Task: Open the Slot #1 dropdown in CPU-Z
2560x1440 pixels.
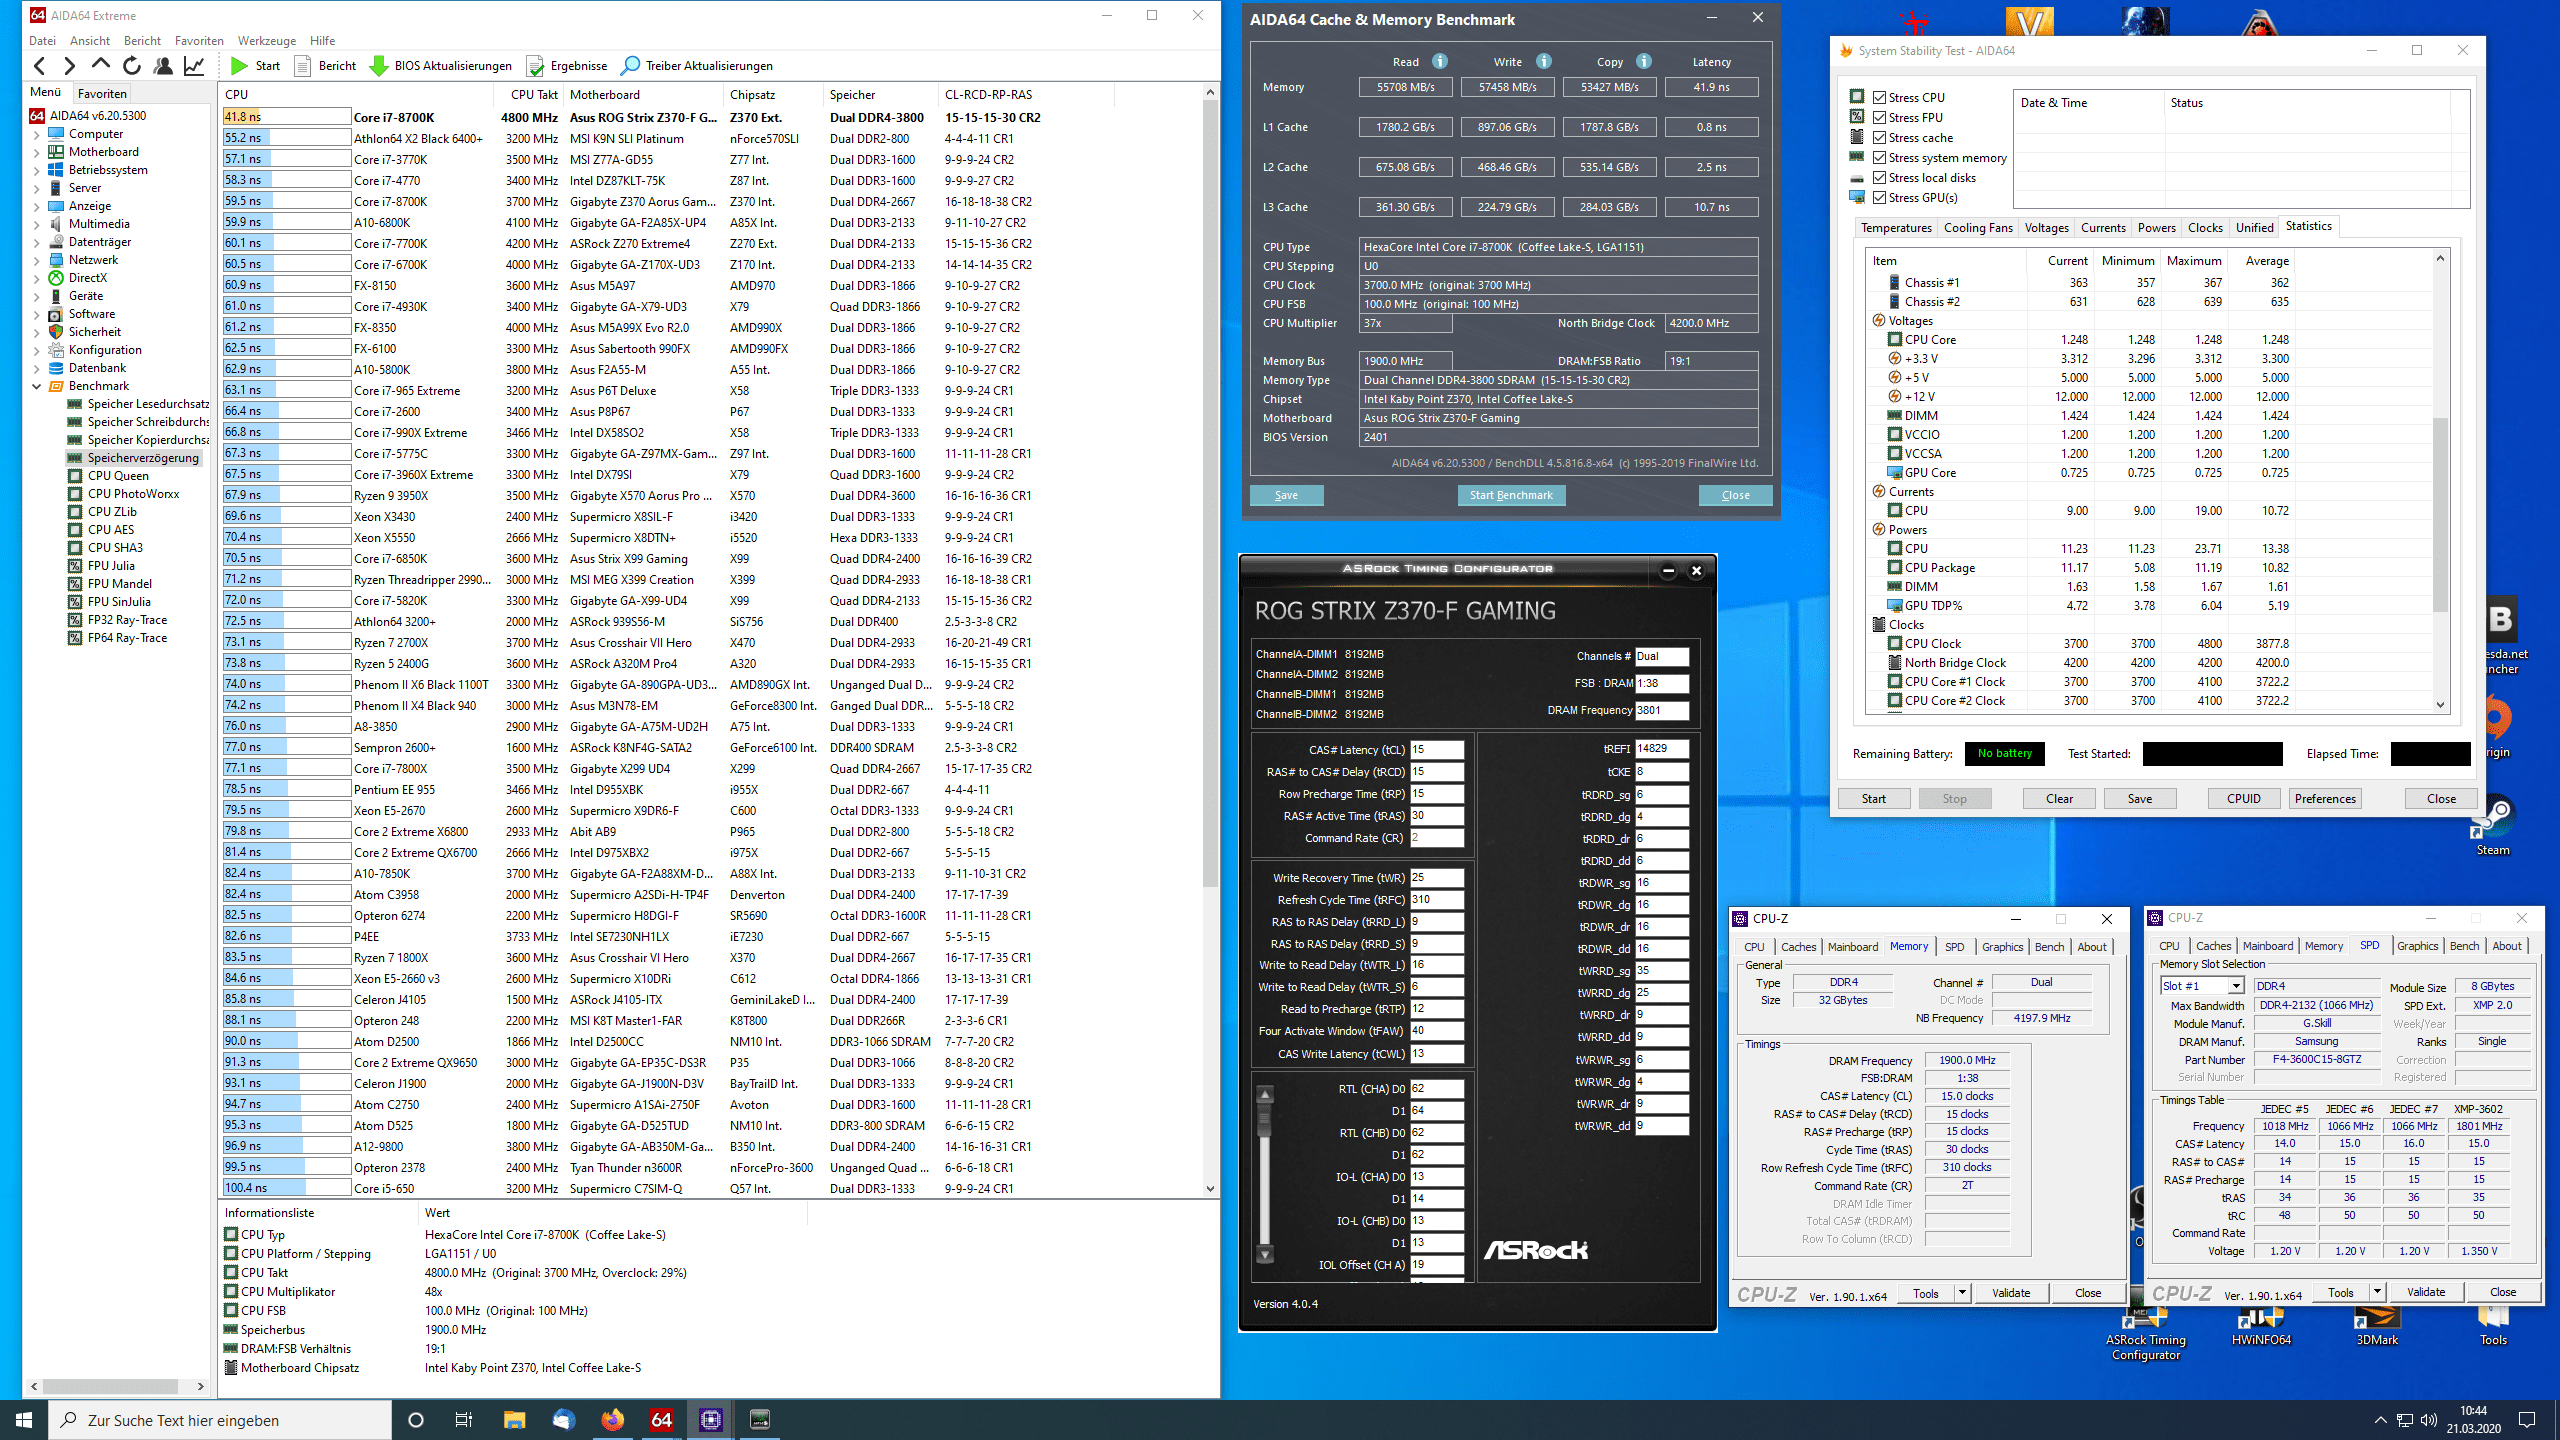Action: click(x=2235, y=986)
